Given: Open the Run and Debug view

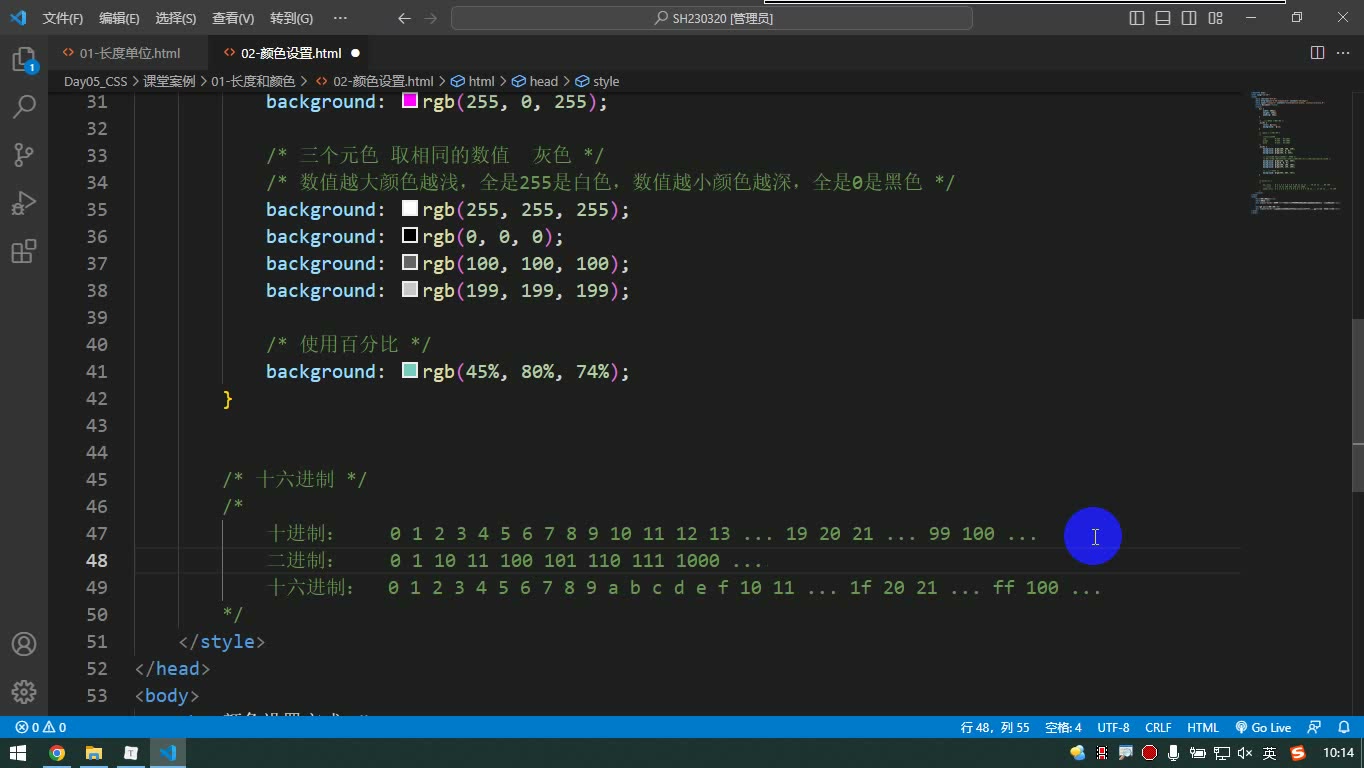Looking at the screenshot, I should (x=24, y=203).
